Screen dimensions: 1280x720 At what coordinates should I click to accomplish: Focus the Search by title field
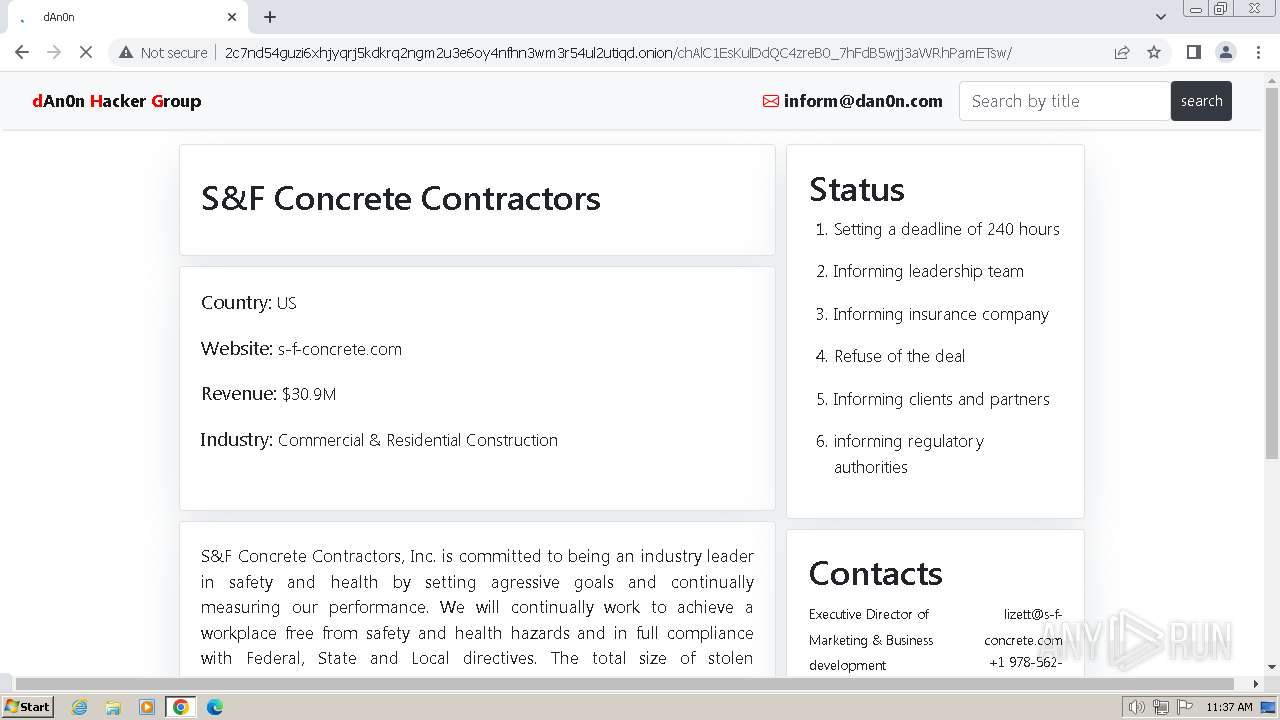coord(1065,101)
